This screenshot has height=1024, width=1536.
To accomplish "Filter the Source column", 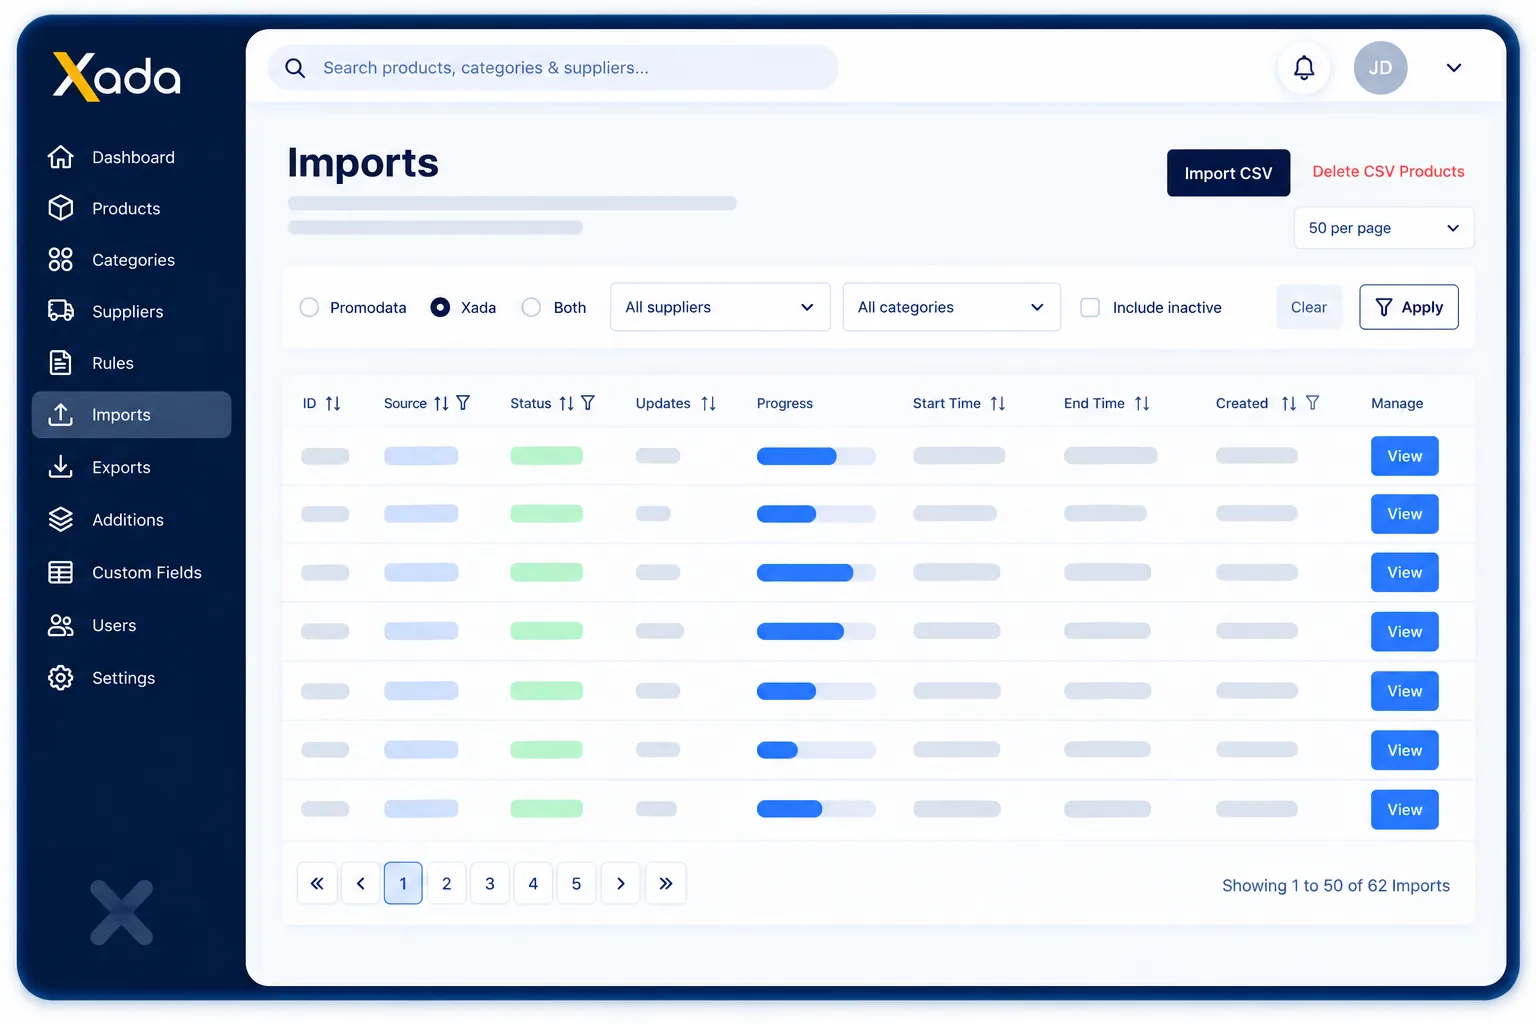I will (x=463, y=403).
